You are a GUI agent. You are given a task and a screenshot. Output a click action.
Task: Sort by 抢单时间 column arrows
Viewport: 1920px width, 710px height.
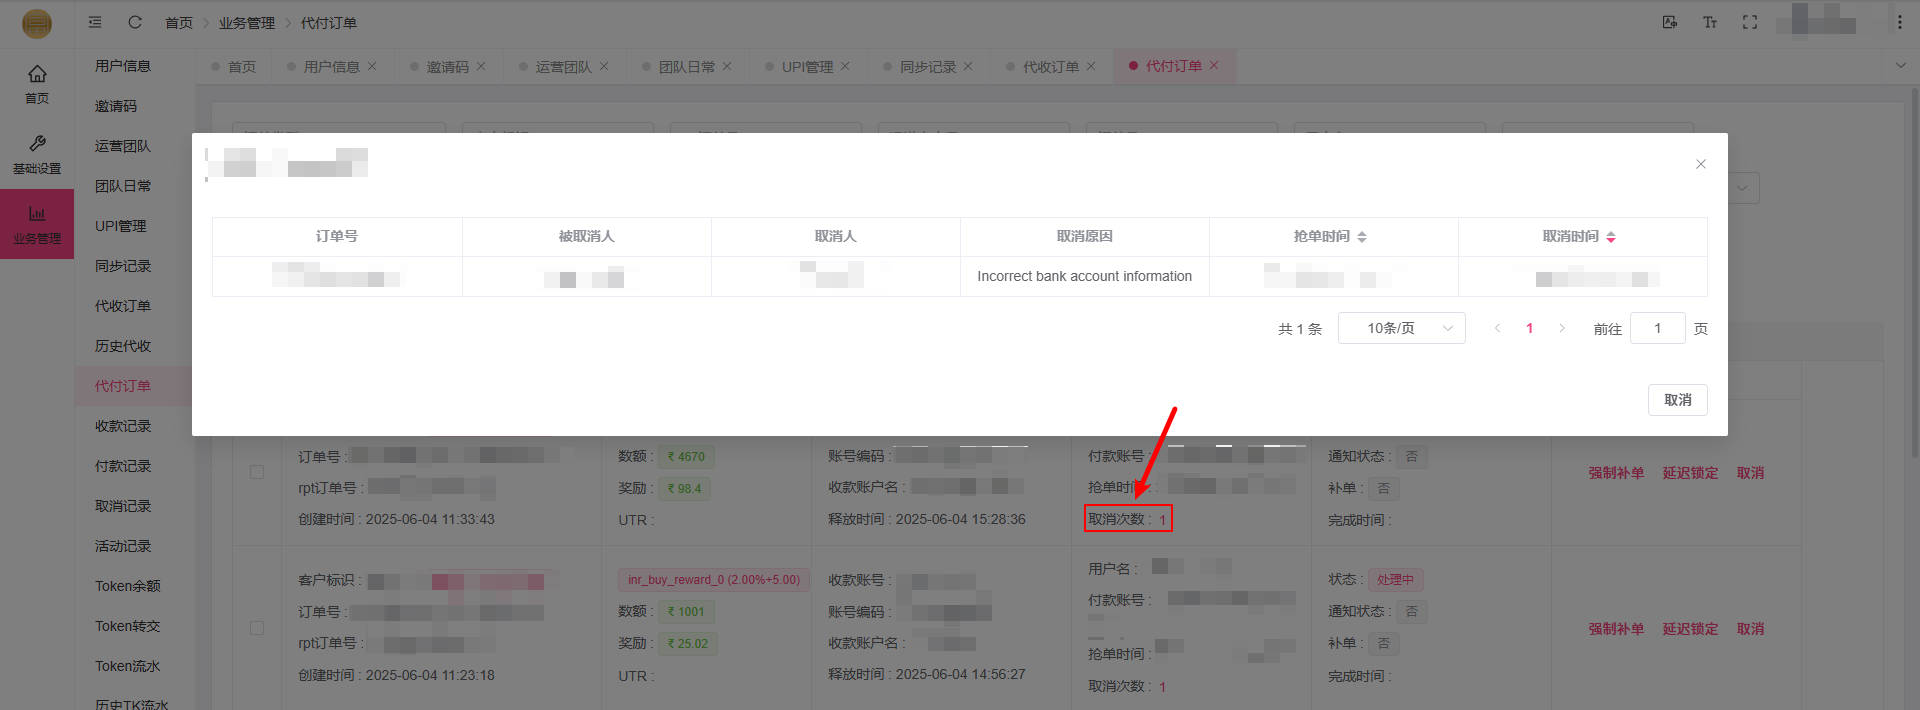point(1361,237)
